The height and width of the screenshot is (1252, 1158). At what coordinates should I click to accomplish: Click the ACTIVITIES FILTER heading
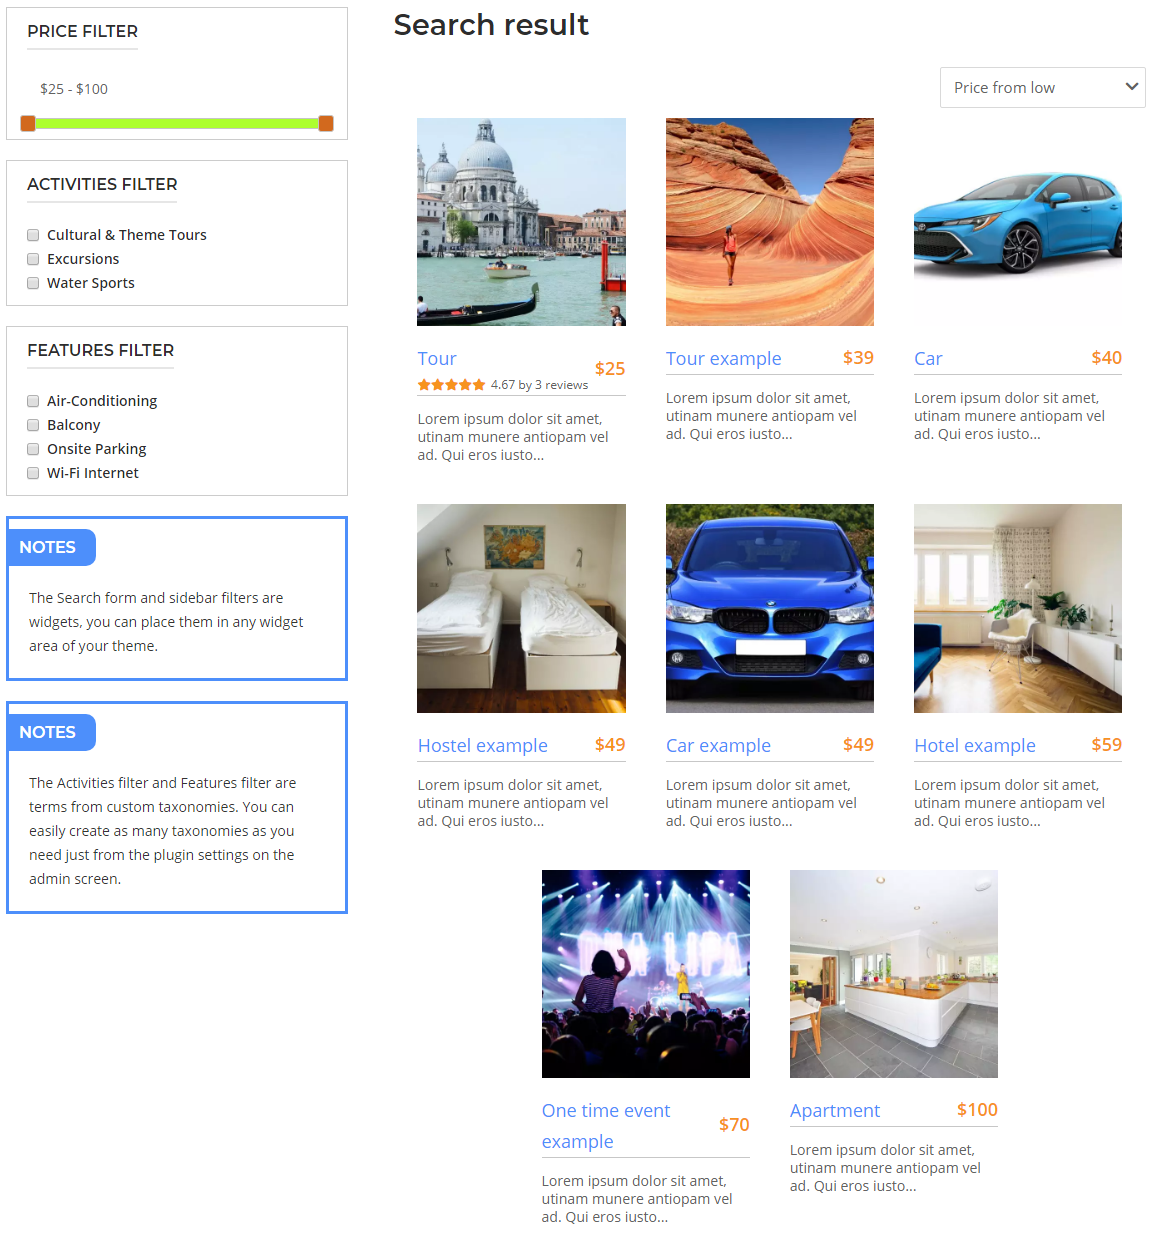[102, 184]
